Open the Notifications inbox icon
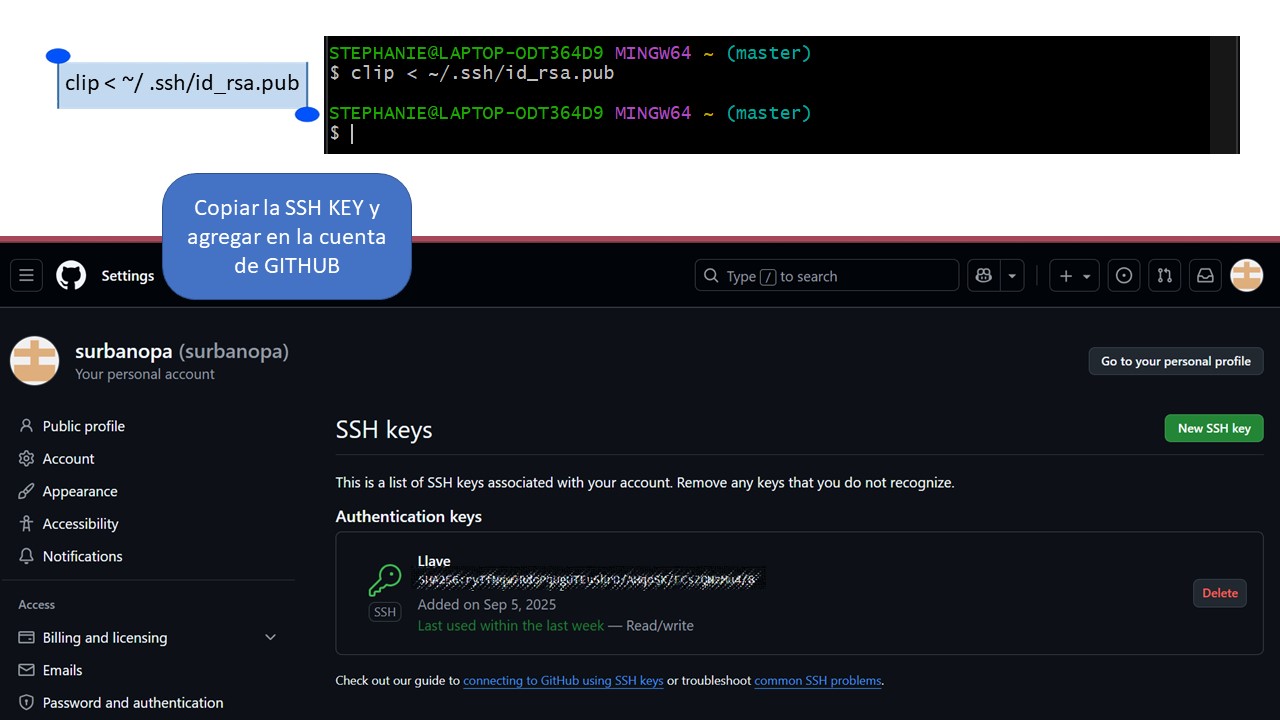 [x=1205, y=276]
